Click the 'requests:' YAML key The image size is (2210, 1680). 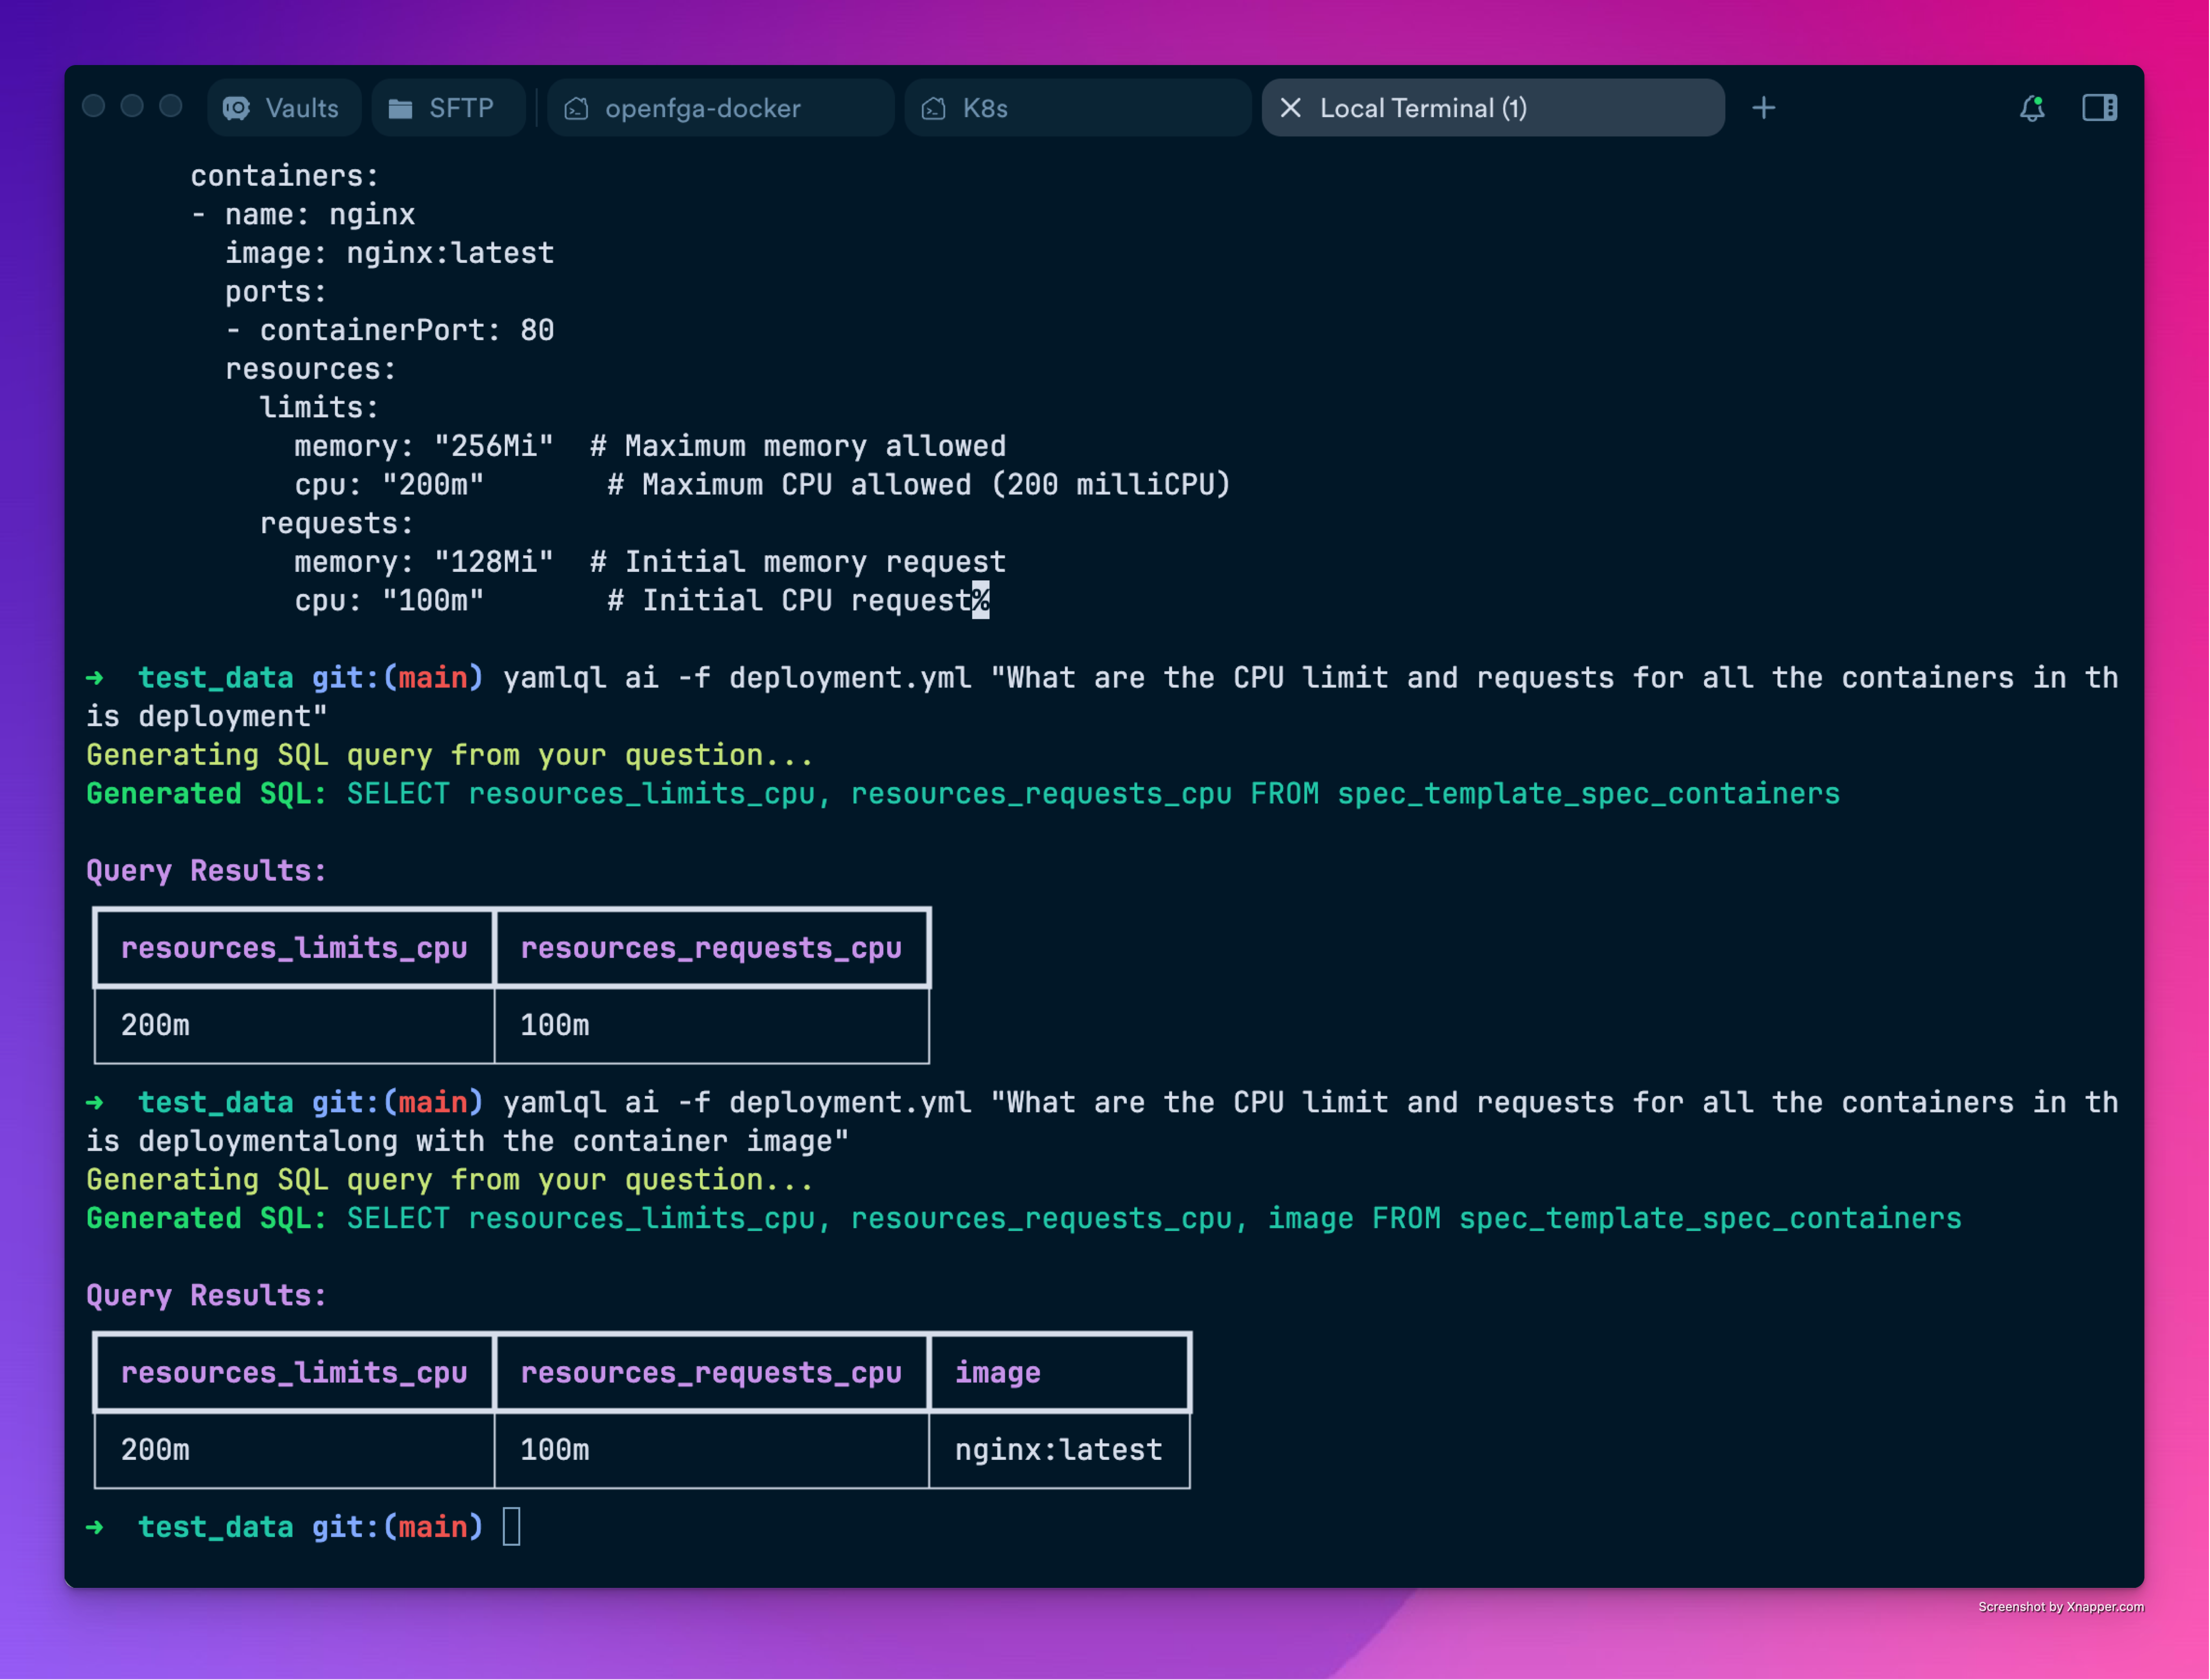(x=336, y=524)
